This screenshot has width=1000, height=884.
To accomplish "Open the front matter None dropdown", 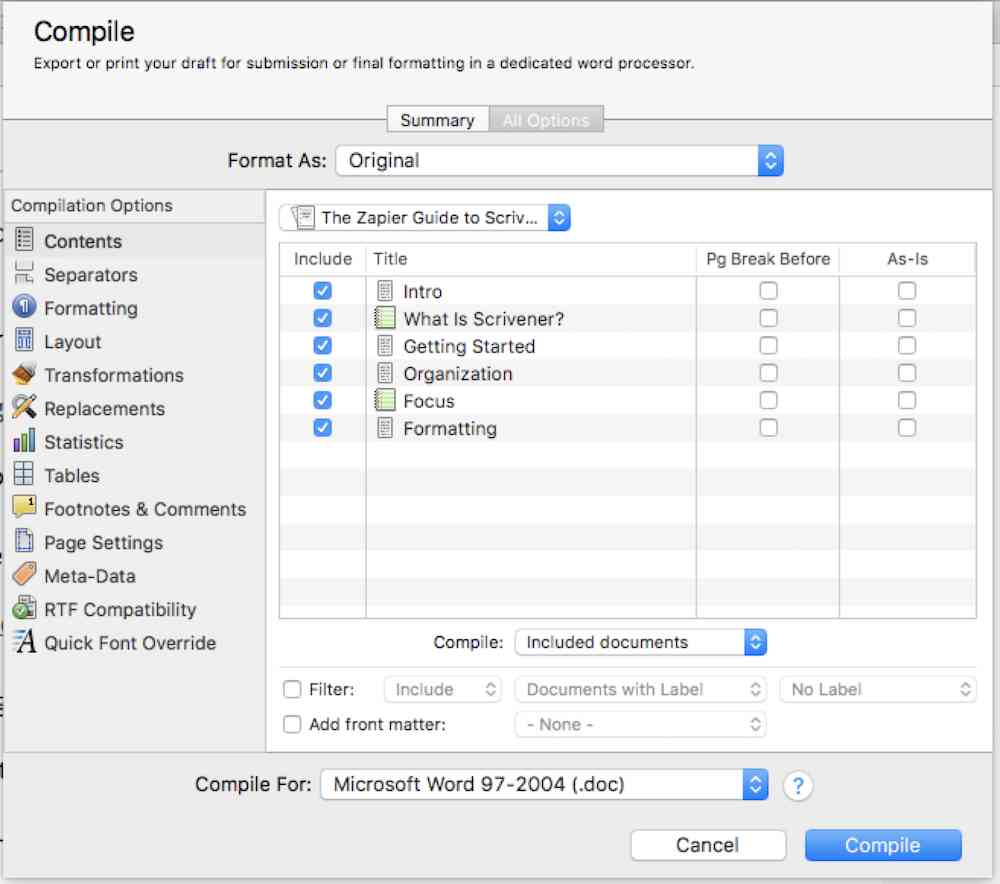I will [x=641, y=725].
